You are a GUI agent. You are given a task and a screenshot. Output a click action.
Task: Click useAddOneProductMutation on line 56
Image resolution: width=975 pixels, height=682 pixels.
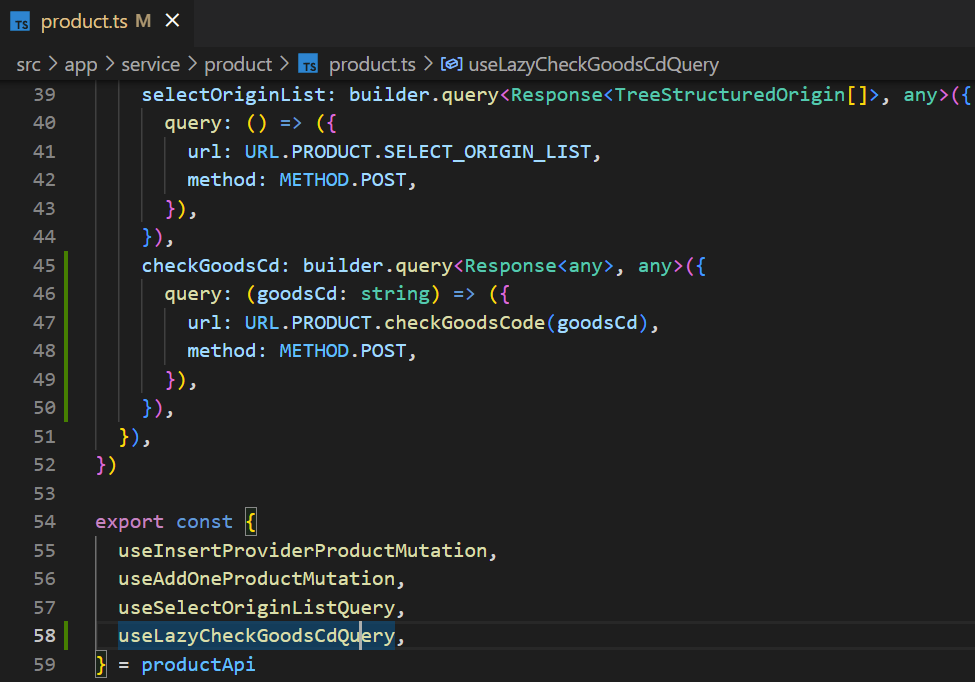point(257,579)
